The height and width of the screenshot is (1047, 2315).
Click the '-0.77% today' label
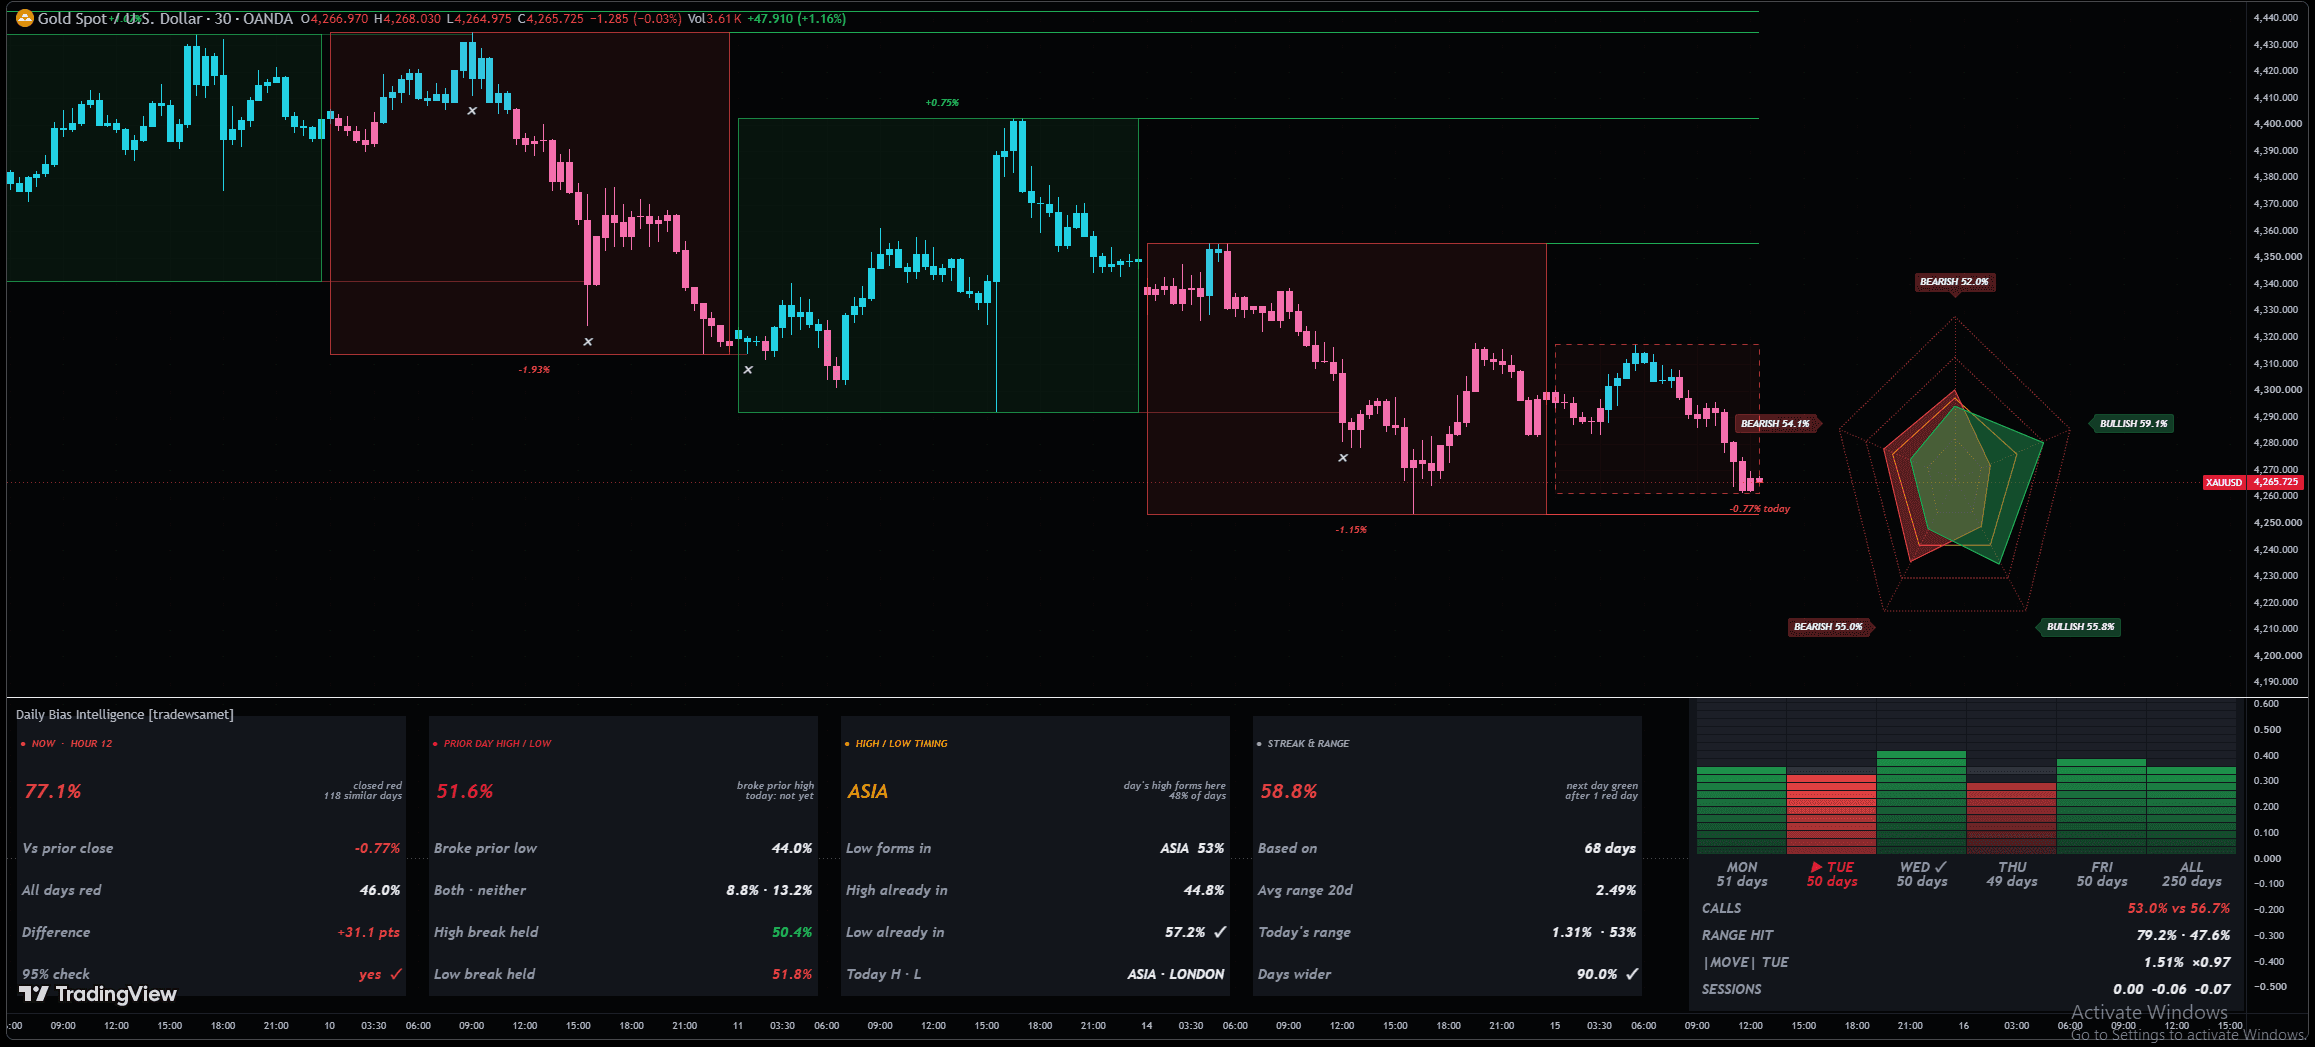click(1760, 509)
